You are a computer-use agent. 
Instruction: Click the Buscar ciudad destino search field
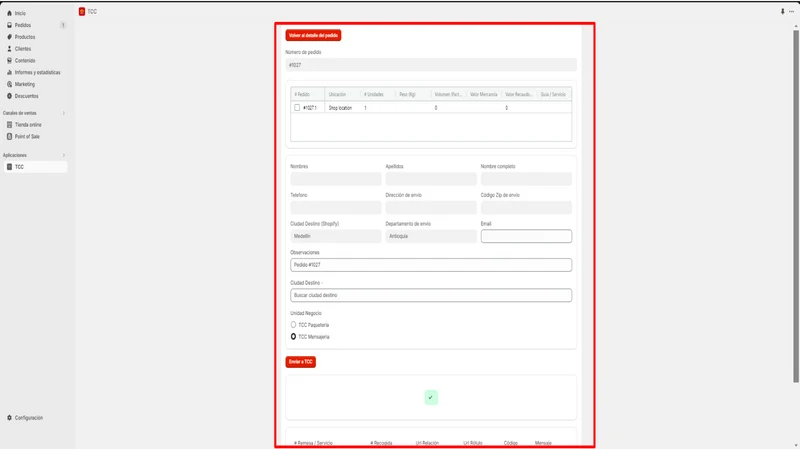pyautogui.click(x=431, y=295)
